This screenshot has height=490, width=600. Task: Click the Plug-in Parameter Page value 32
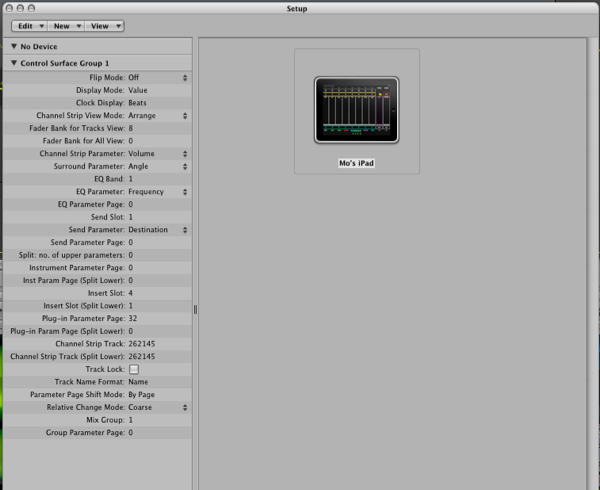click(133, 319)
